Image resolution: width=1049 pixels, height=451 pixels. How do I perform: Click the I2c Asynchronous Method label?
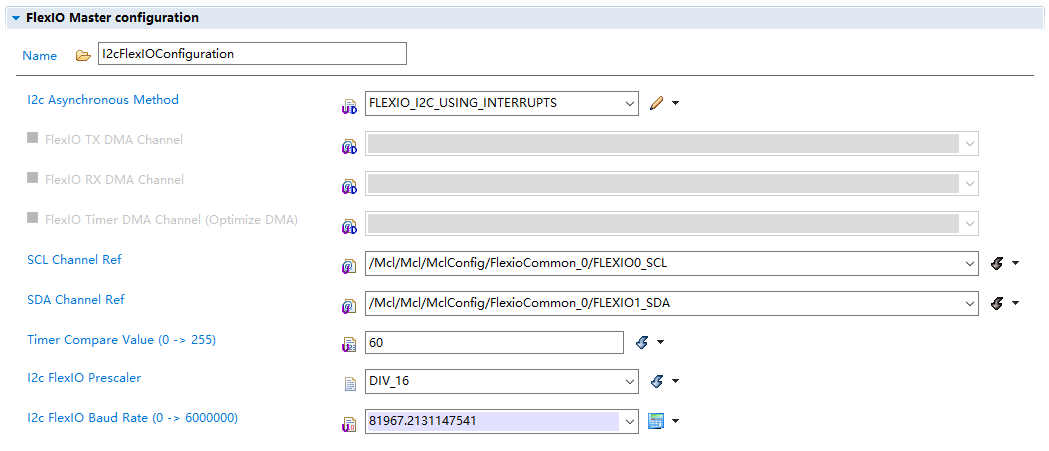pos(103,100)
